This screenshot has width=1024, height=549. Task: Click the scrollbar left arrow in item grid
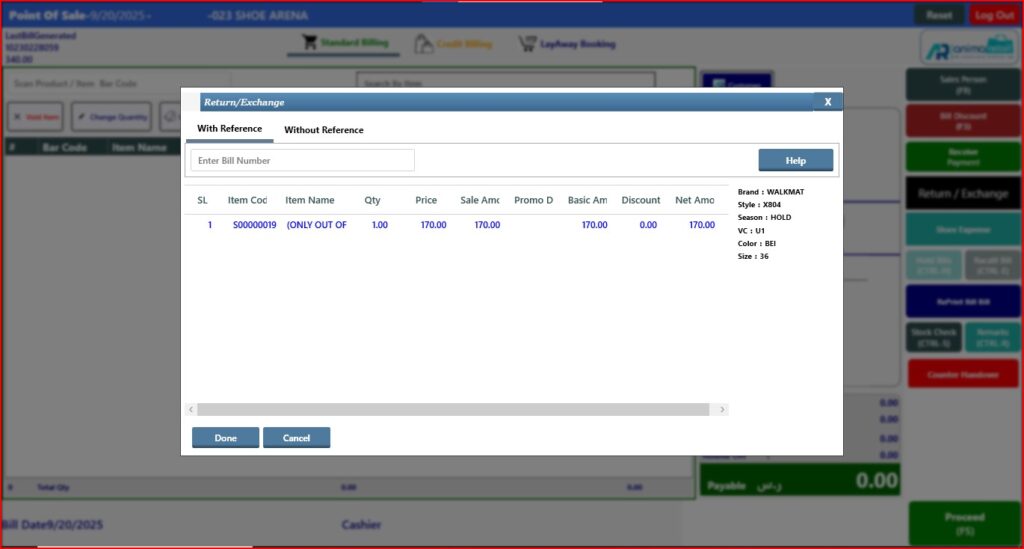[x=191, y=410]
